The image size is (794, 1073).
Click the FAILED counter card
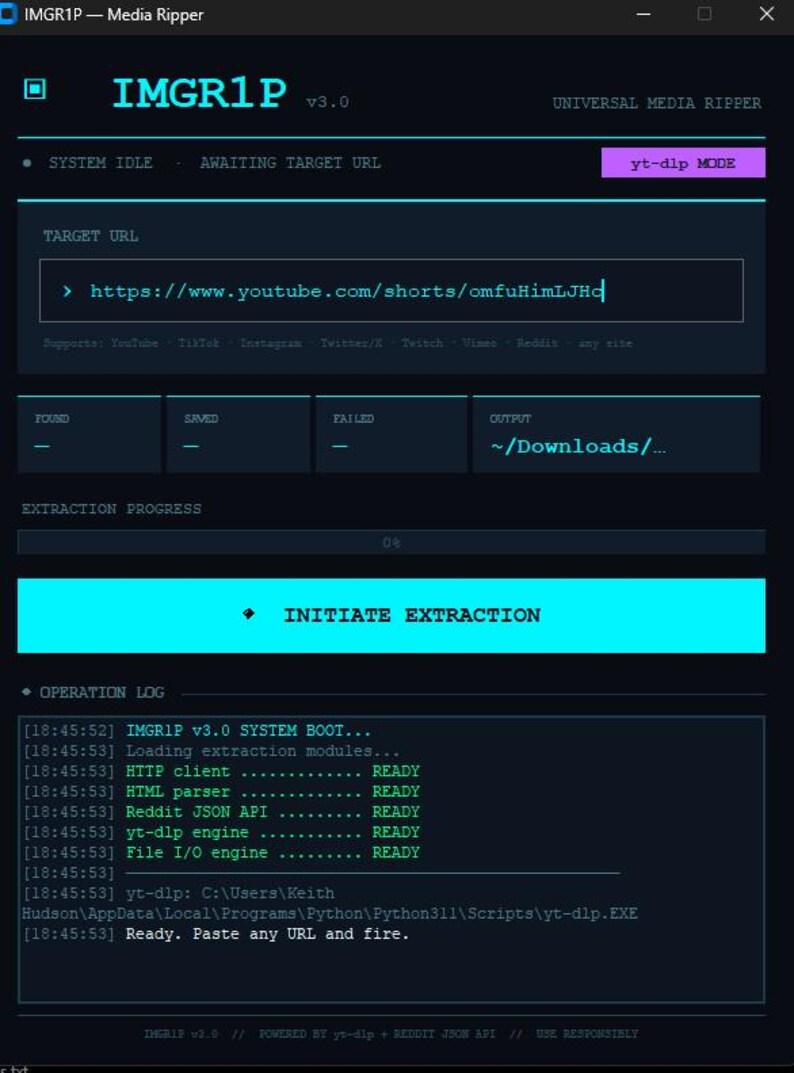[x=392, y=434]
